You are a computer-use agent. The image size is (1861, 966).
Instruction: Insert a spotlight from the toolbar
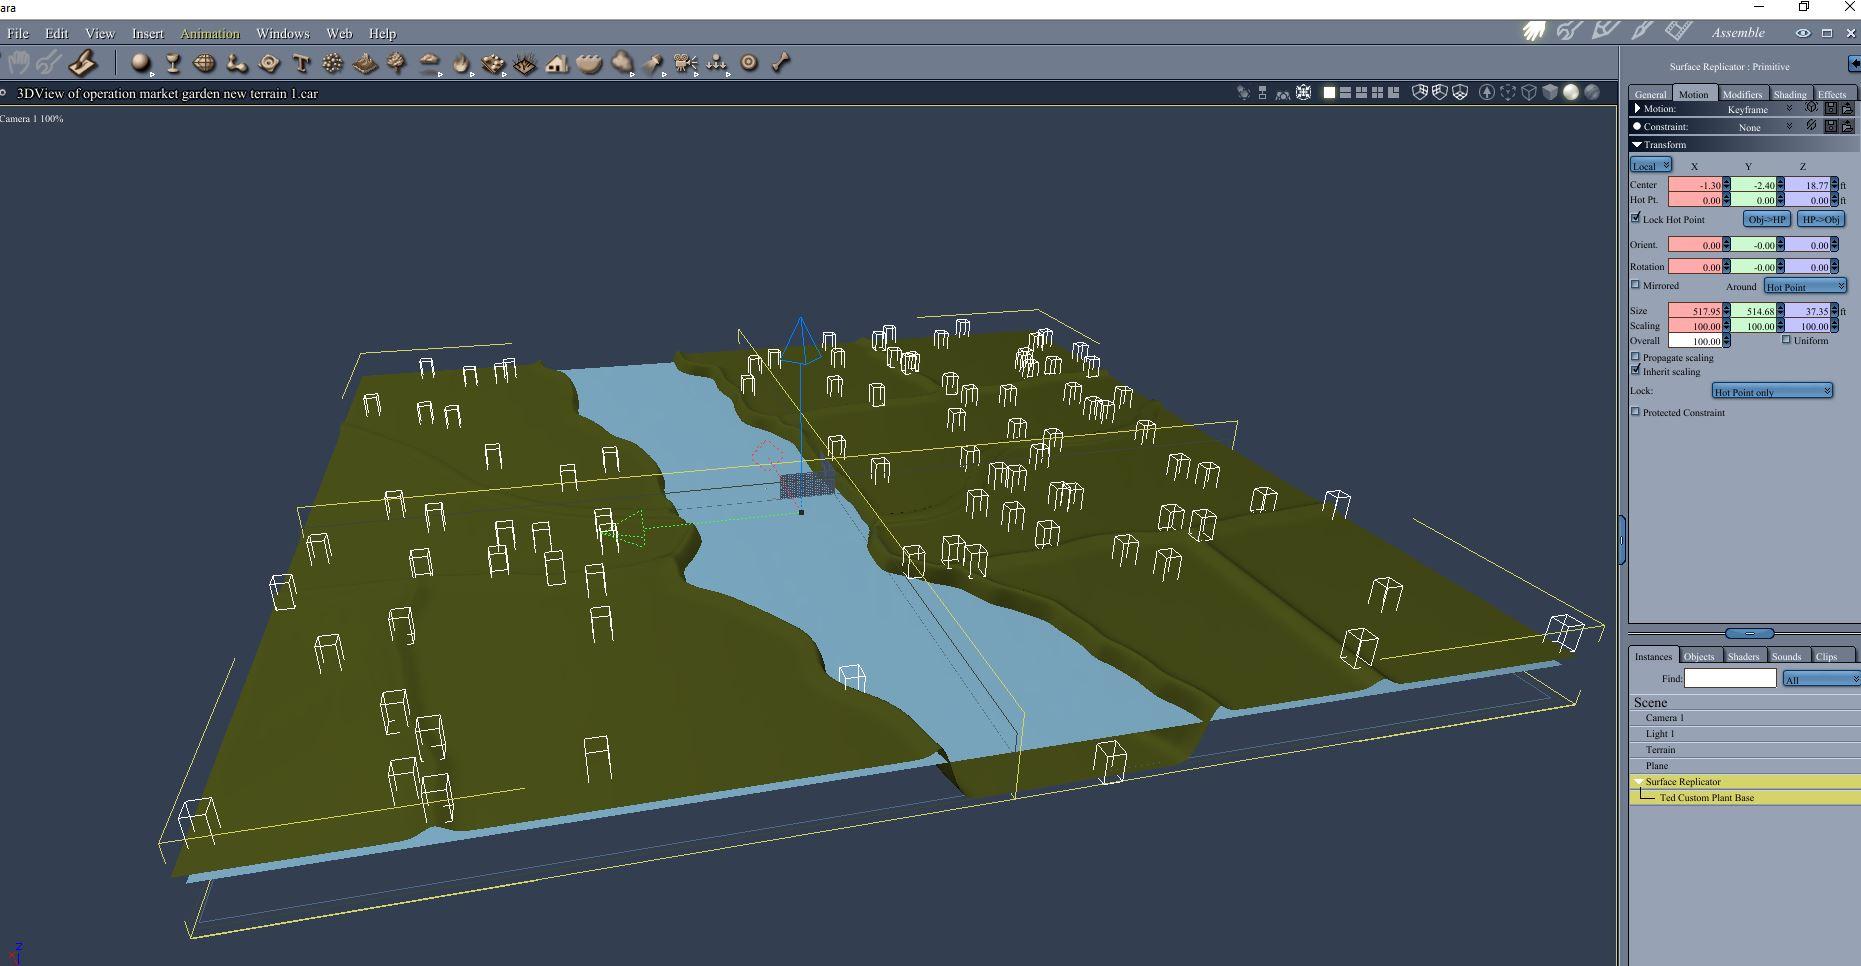click(653, 63)
